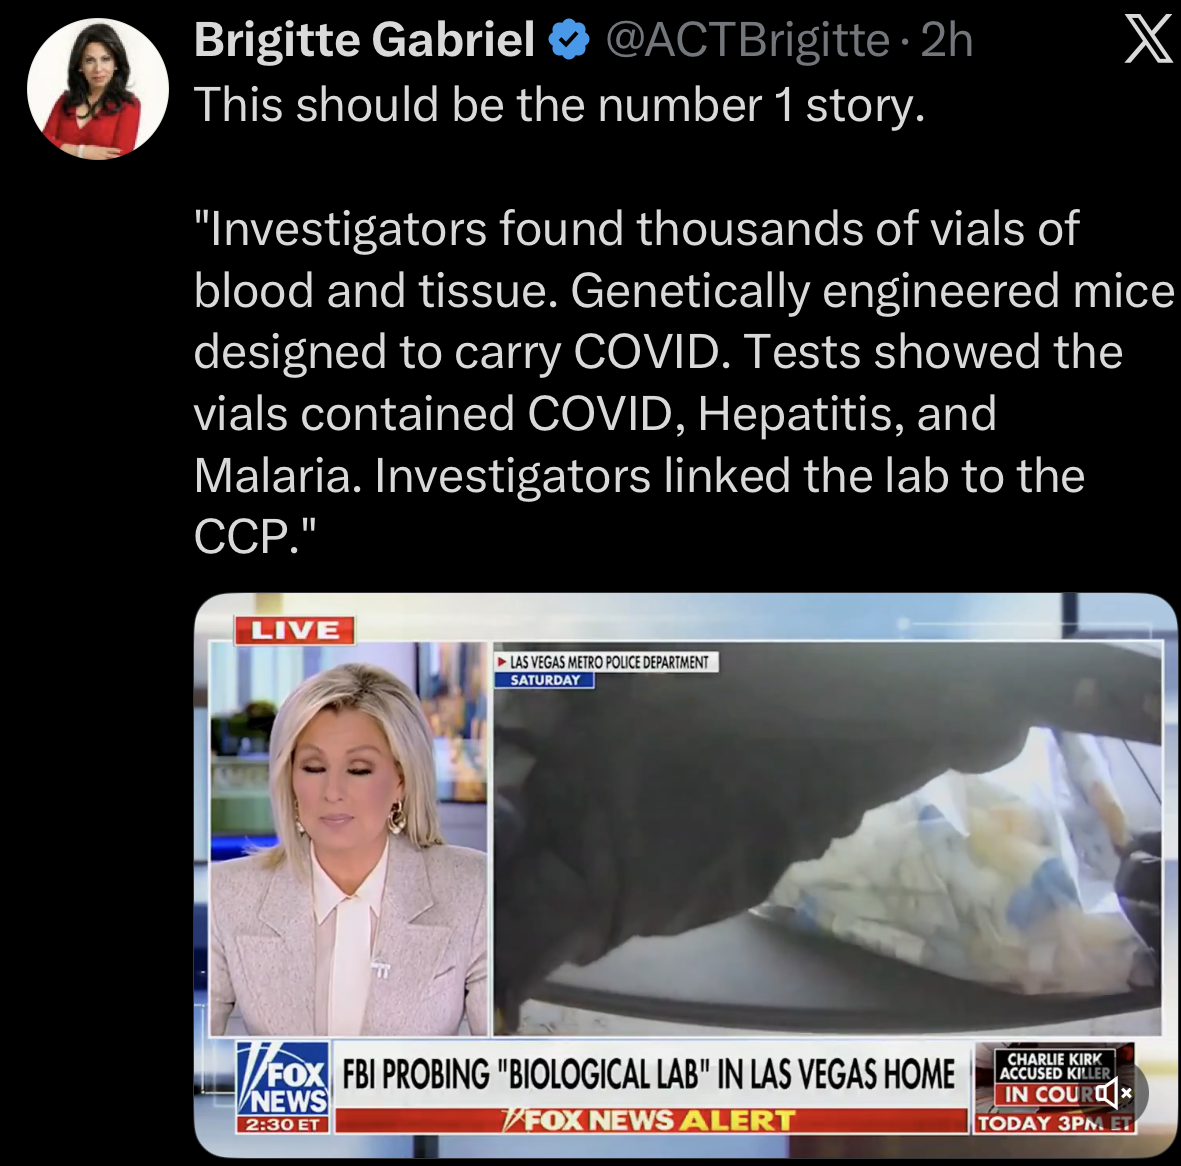Unmute the video with speaker icon
This screenshot has width=1181, height=1166.
[x=1112, y=1092]
